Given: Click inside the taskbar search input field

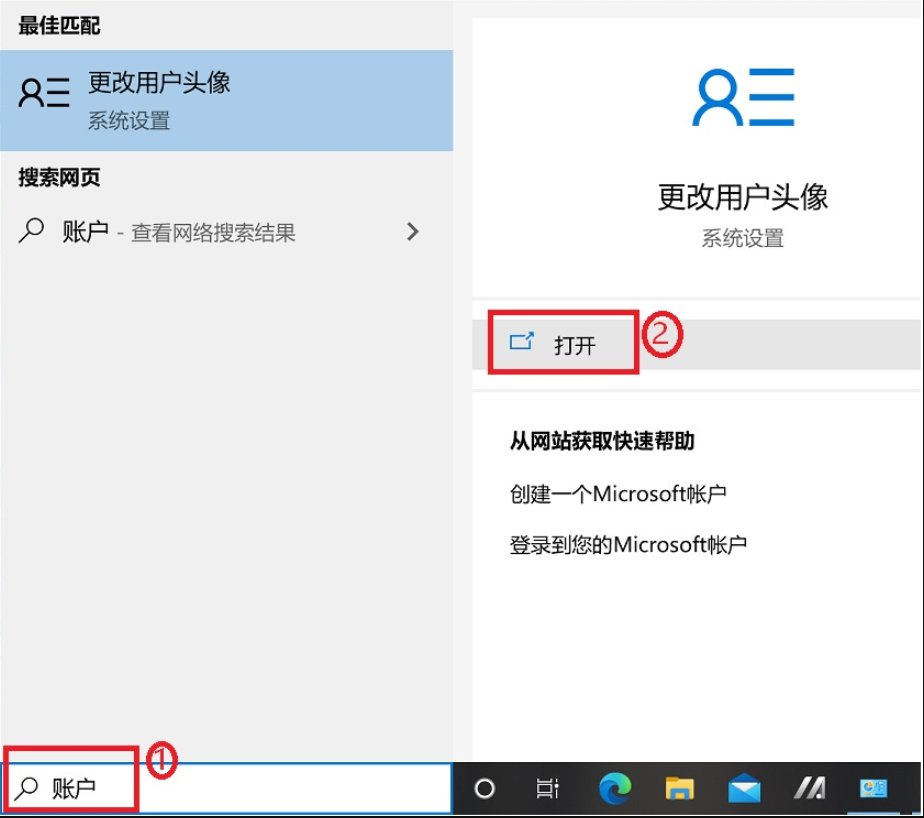Looking at the screenshot, I should click(200, 787).
